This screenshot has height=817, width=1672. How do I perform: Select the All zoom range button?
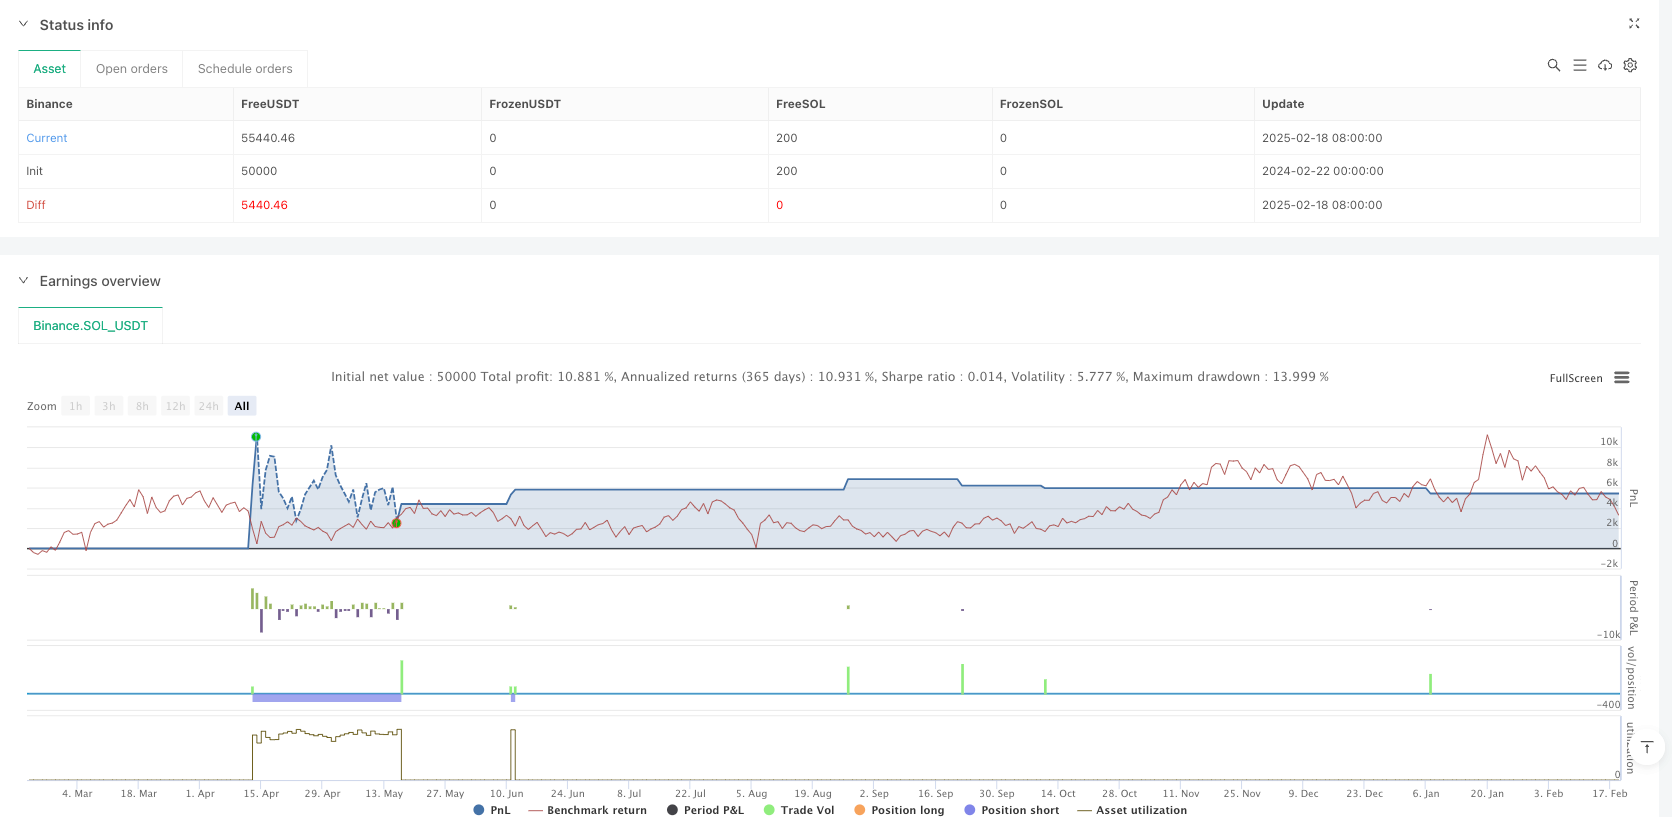pos(242,406)
